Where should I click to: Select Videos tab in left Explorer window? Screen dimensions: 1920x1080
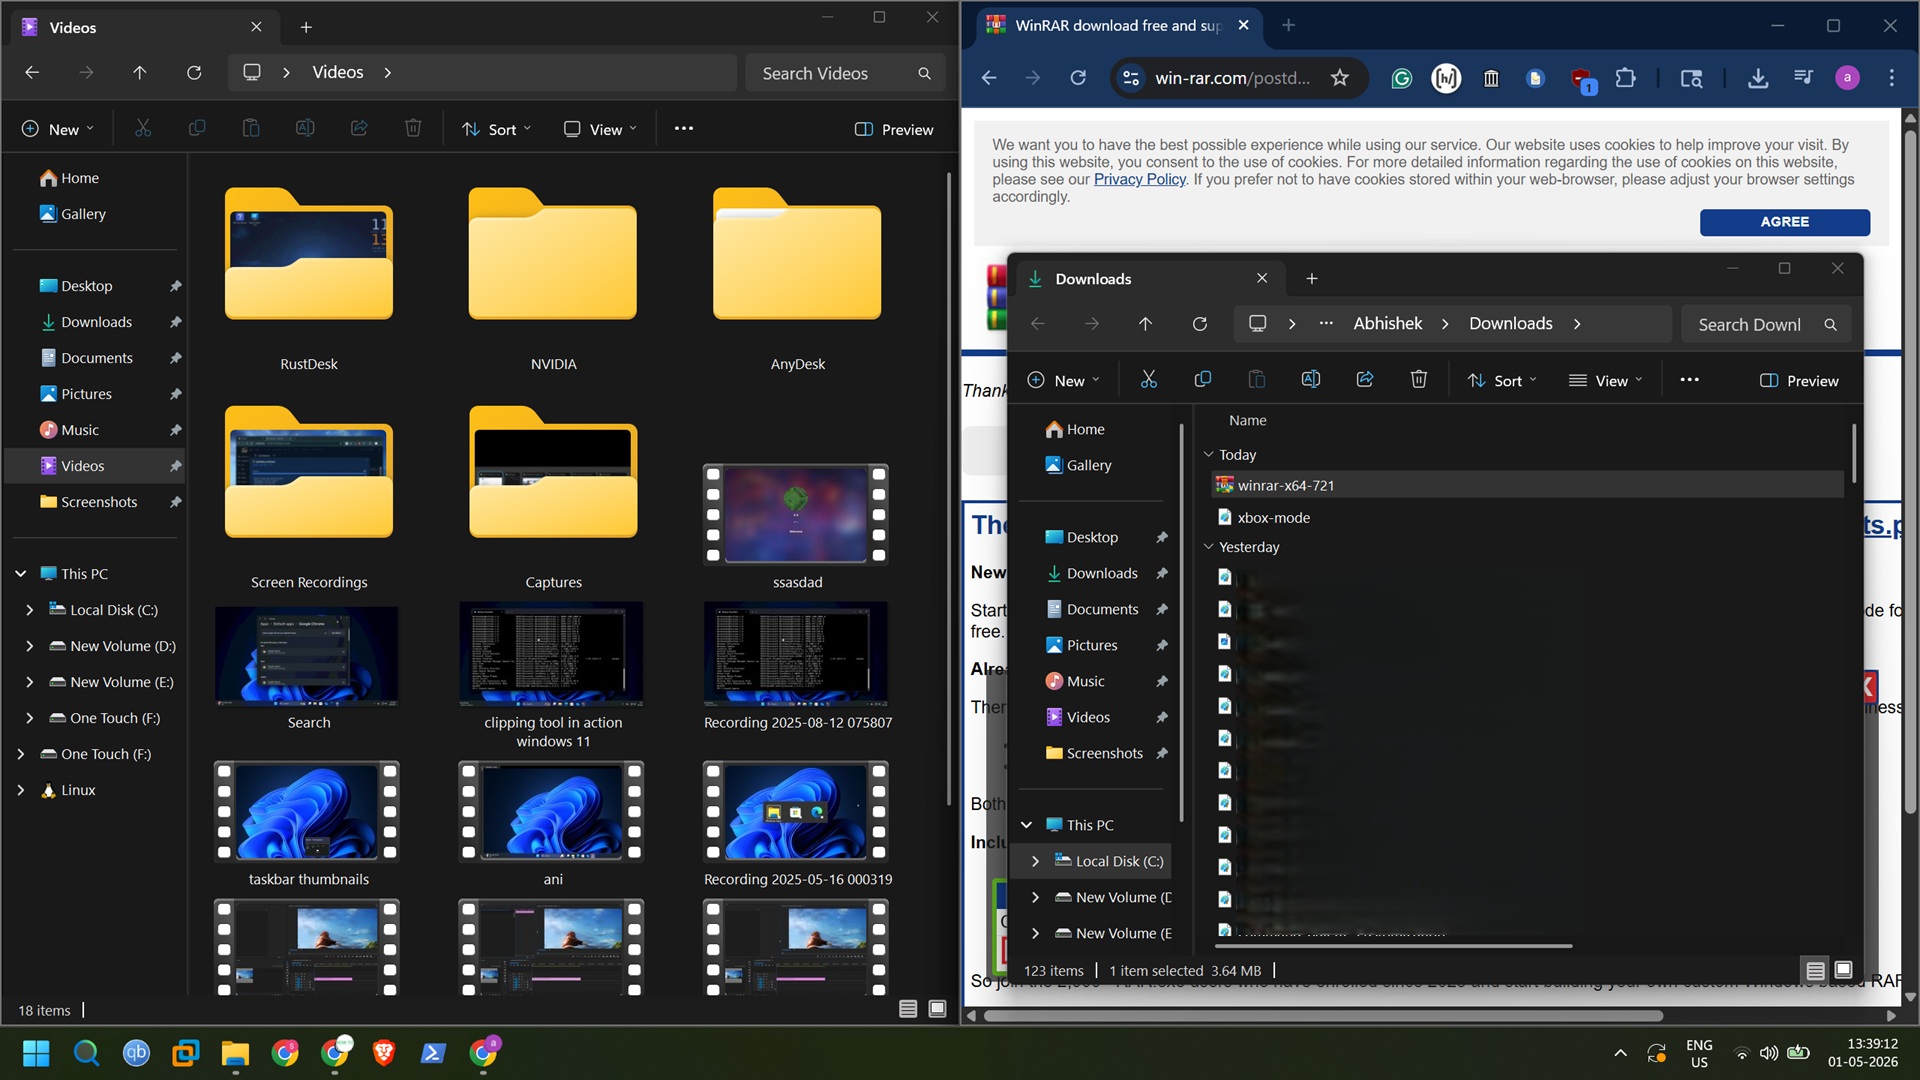pyautogui.click(x=142, y=27)
